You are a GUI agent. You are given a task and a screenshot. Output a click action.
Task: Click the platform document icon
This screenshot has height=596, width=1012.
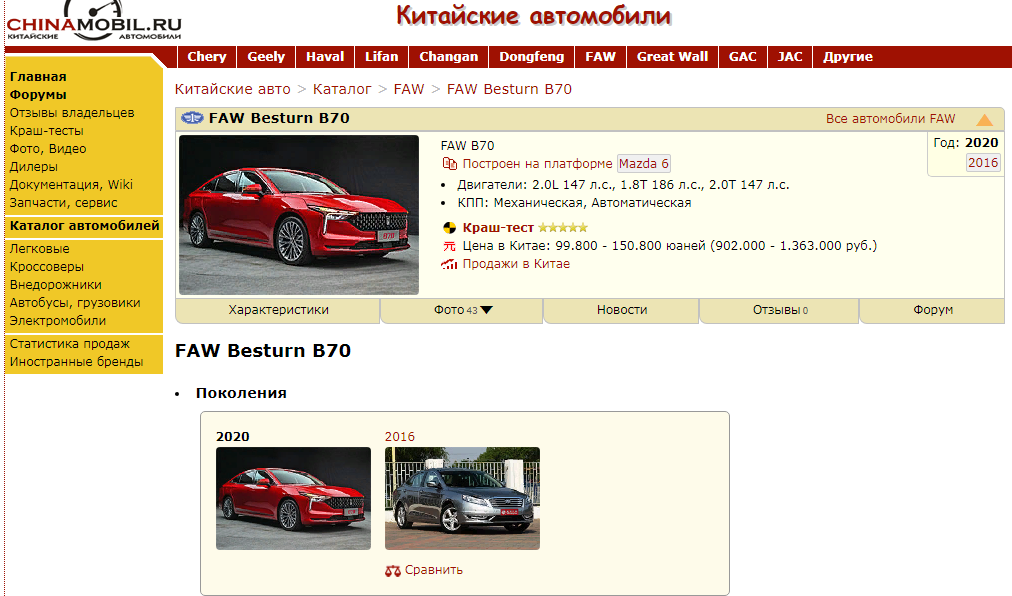pyautogui.click(x=449, y=164)
